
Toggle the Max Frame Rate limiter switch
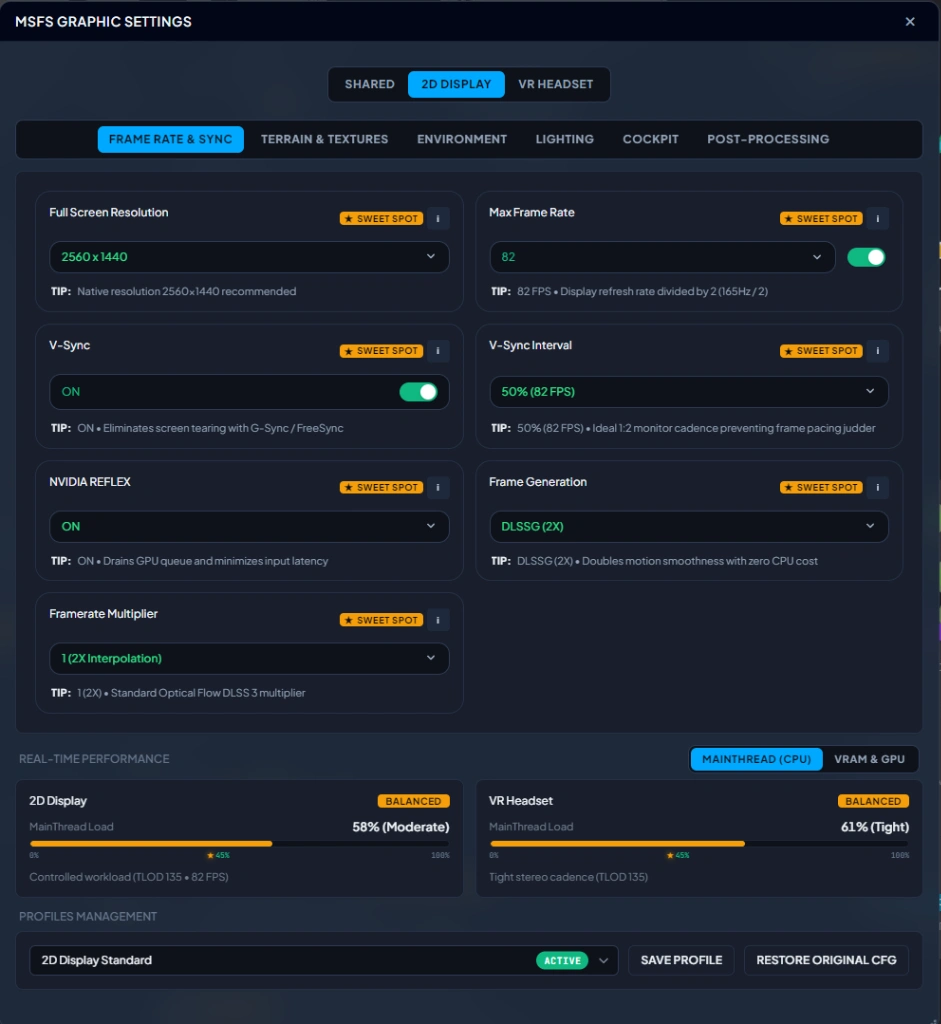866,257
